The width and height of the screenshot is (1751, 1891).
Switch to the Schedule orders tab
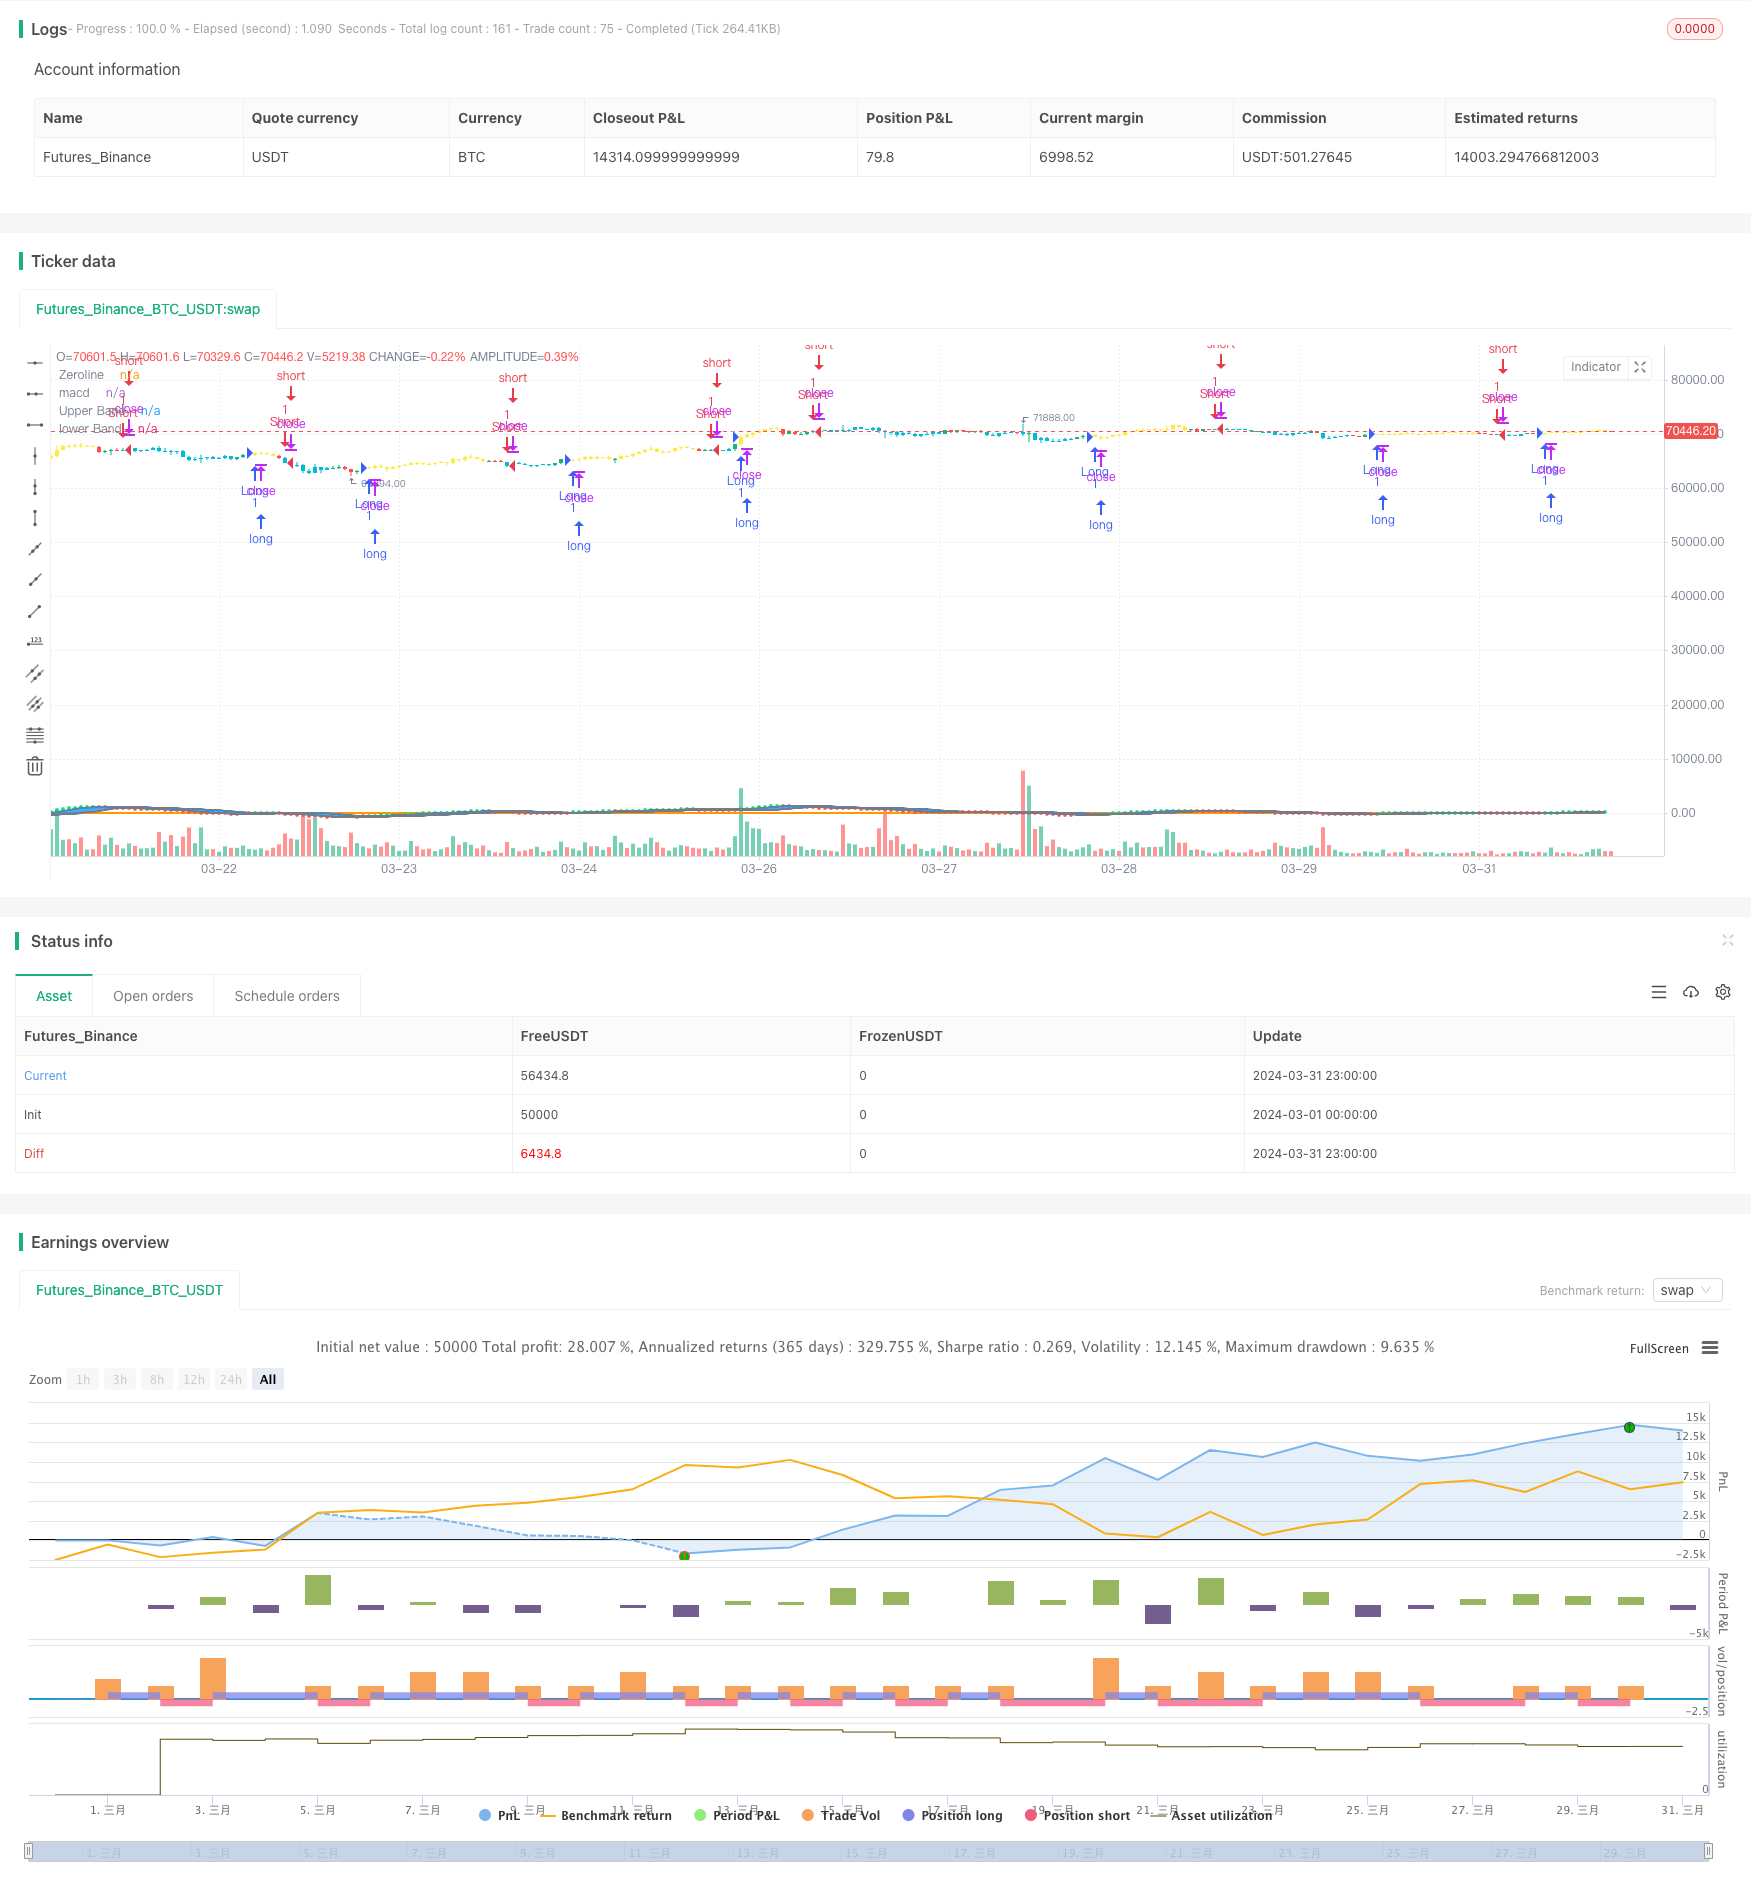(x=287, y=996)
